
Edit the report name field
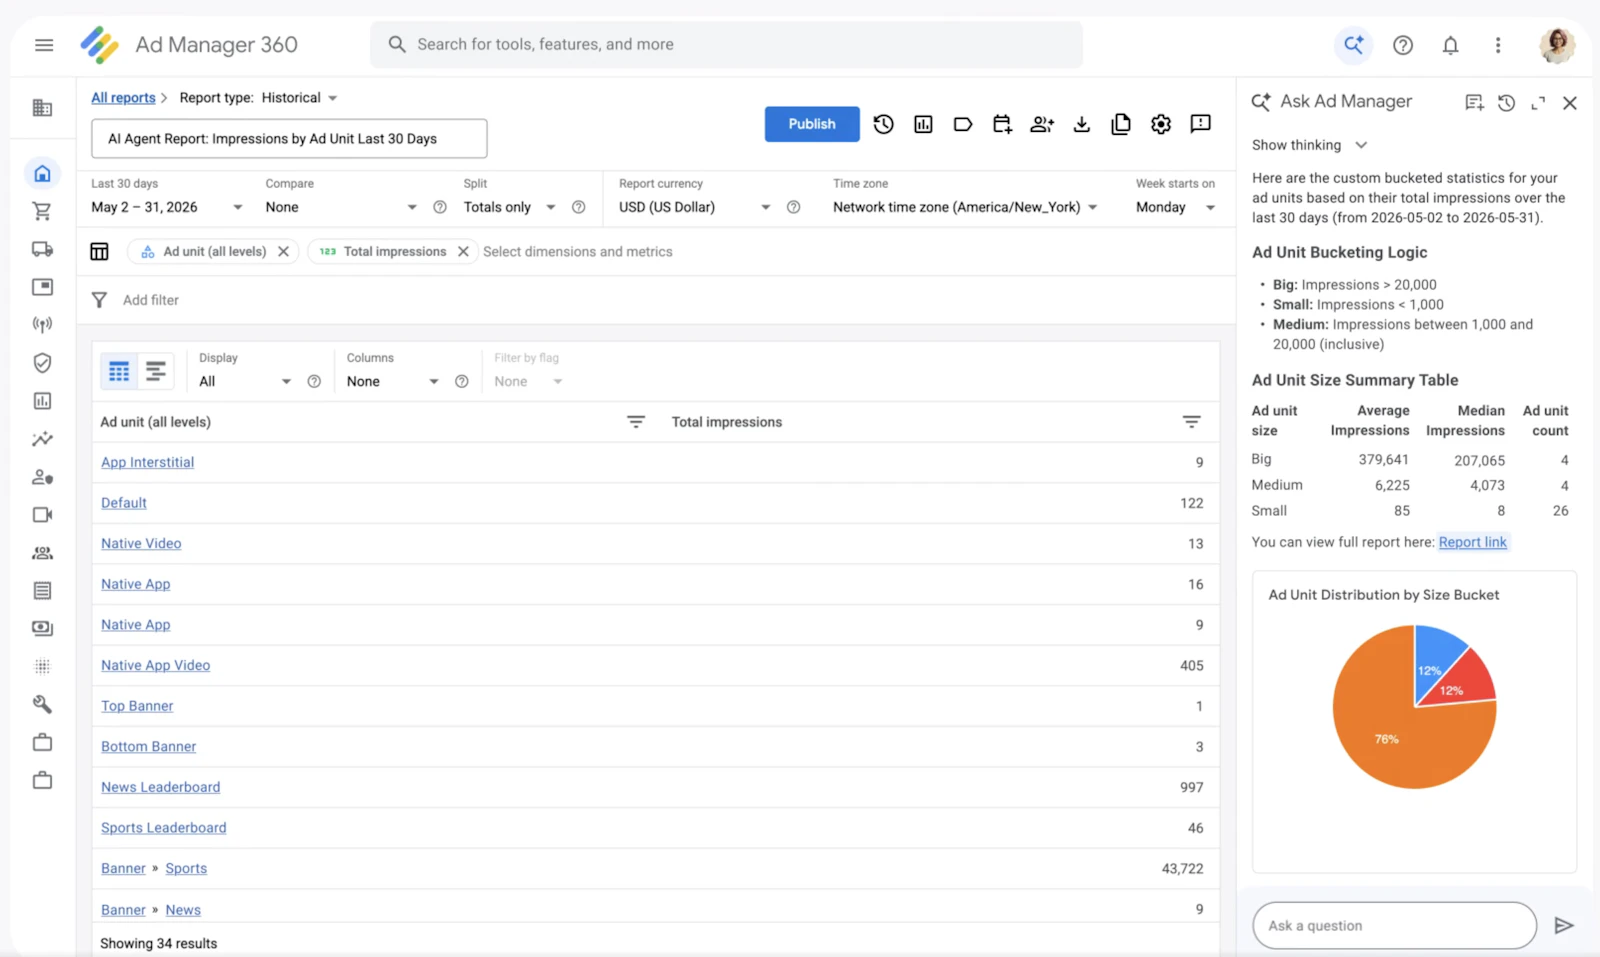pos(289,139)
